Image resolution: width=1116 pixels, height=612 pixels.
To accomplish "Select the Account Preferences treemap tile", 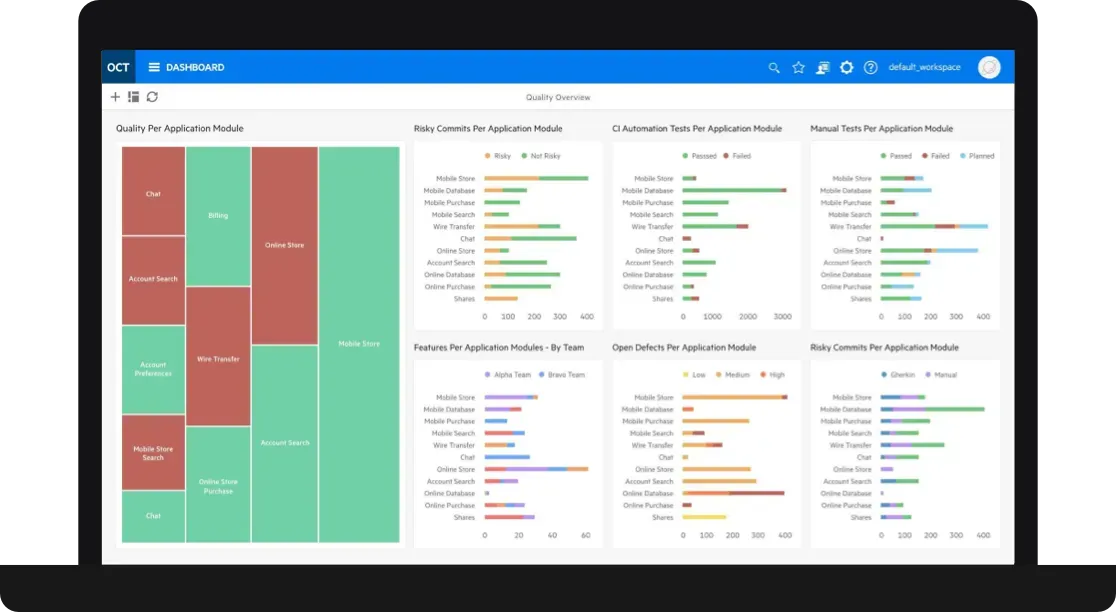I will (153, 370).
